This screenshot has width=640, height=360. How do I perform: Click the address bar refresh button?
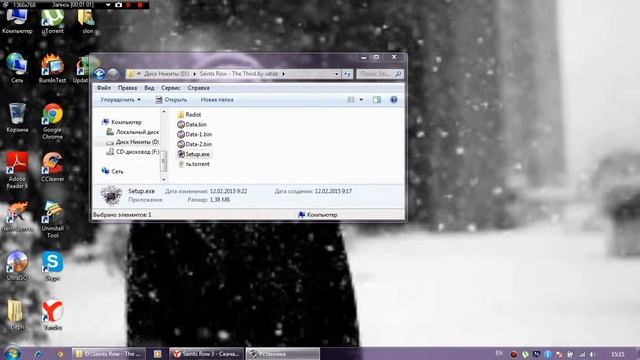[347, 74]
